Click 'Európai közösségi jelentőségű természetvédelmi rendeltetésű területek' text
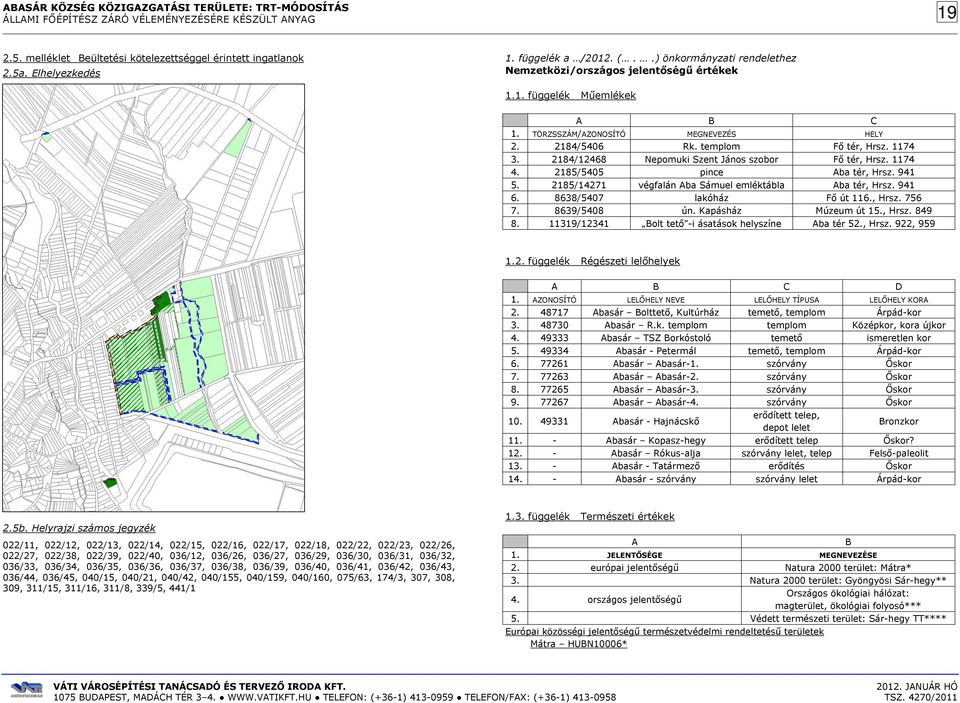The image size is (960, 703). (664, 631)
